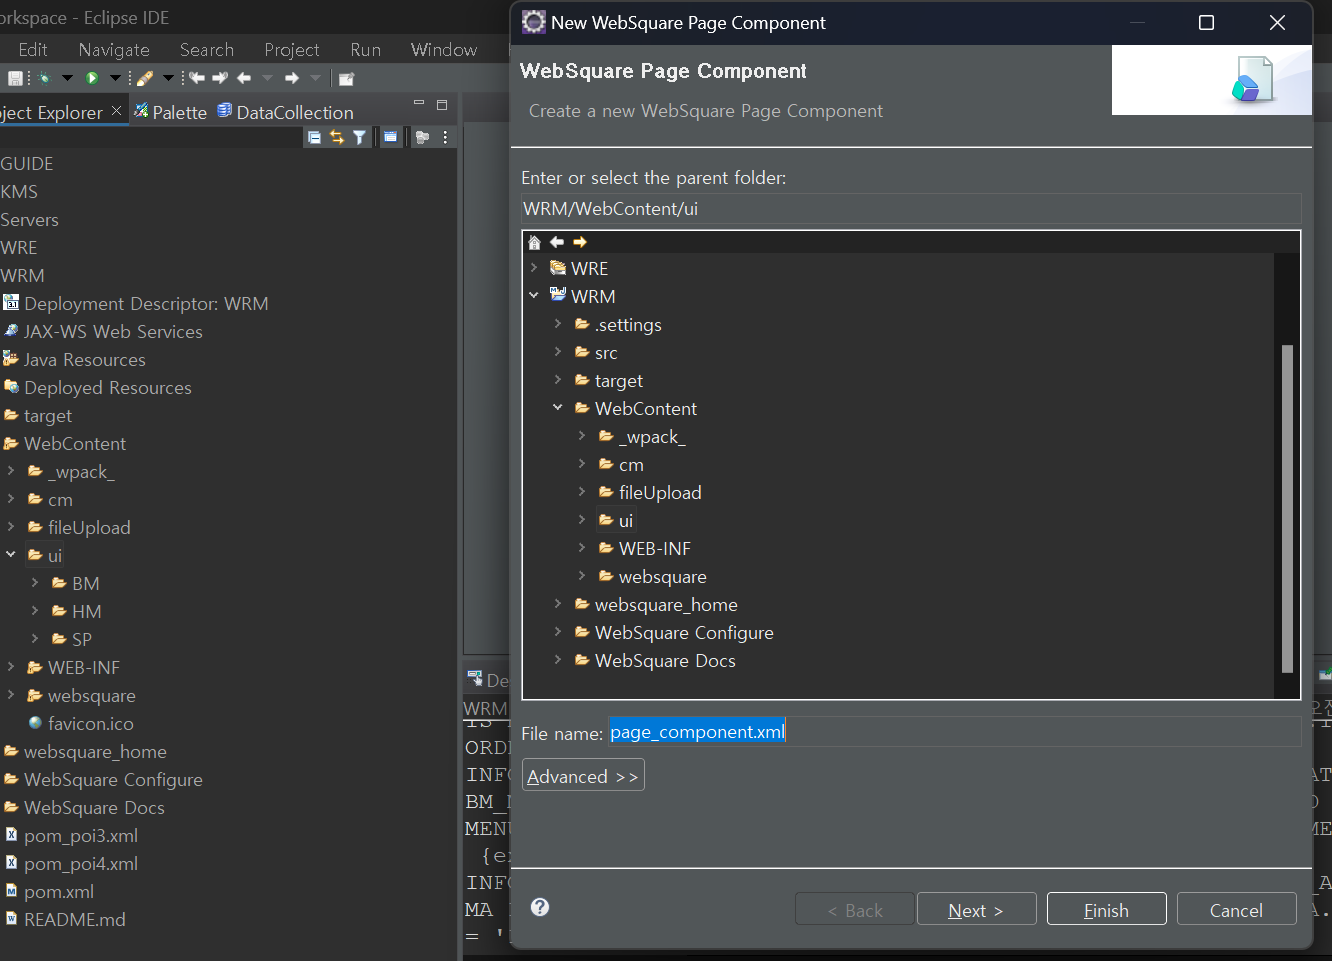Expand the .settings folder in dialog tree

(x=558, y=324)
